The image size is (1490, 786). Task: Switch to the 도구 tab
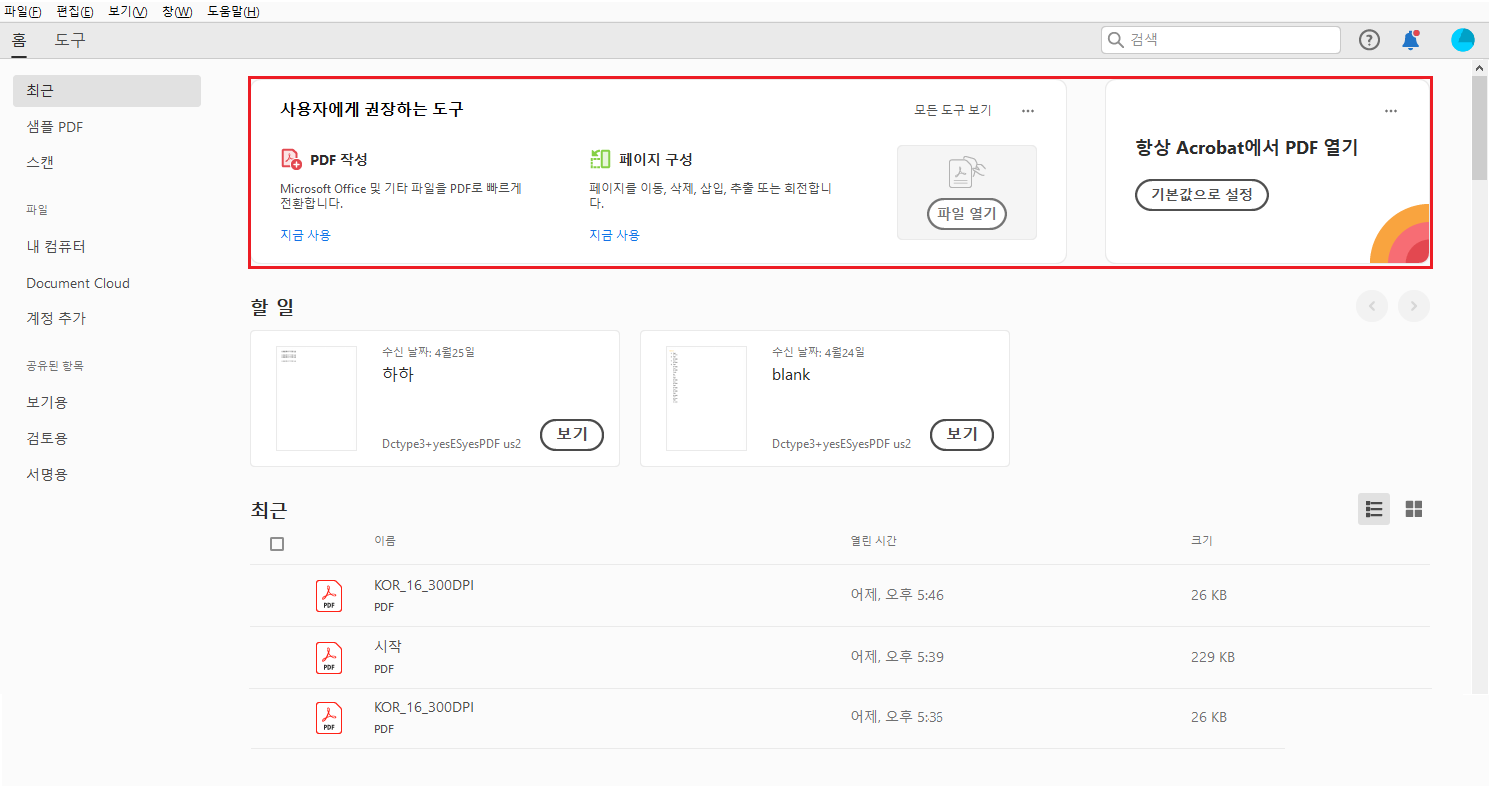tap(70, 40)
